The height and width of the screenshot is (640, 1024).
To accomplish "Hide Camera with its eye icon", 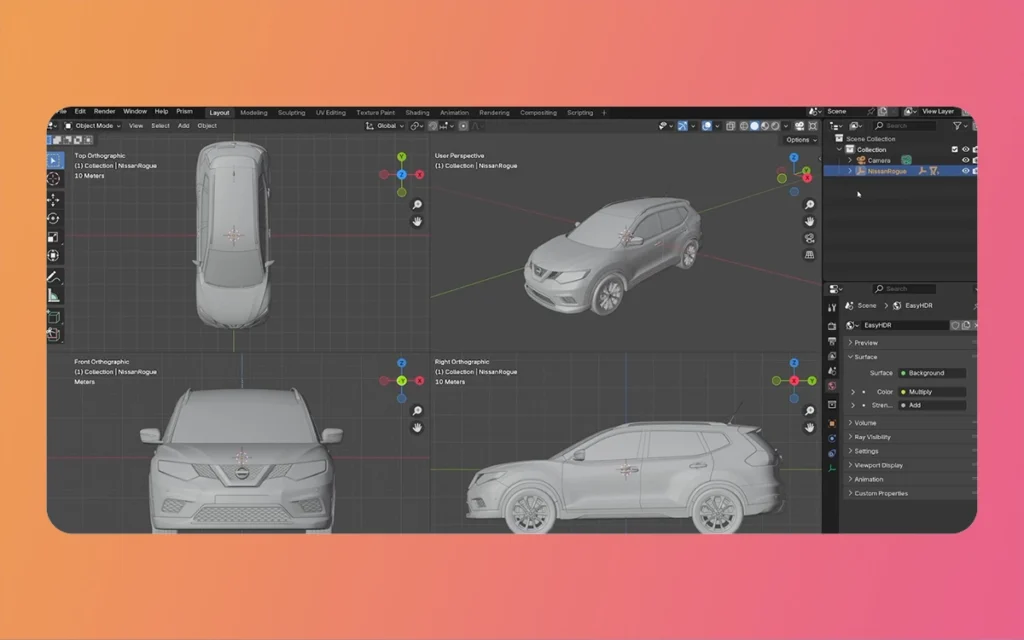I will click(x=965, y=160).
